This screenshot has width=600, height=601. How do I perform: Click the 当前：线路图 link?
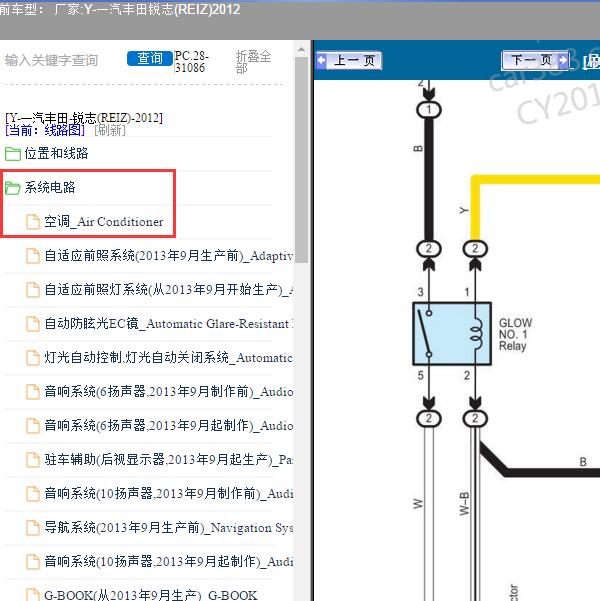point(45,130)
